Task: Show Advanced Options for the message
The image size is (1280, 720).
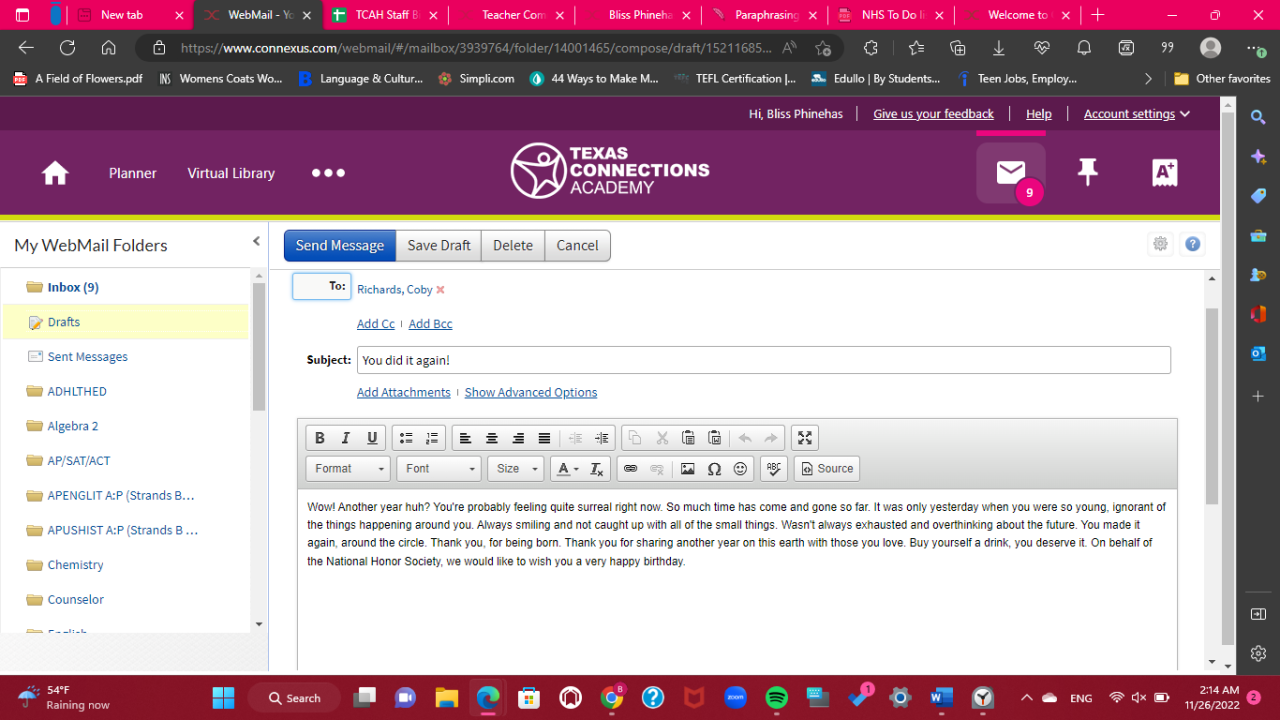Action: tap(531, 393)
